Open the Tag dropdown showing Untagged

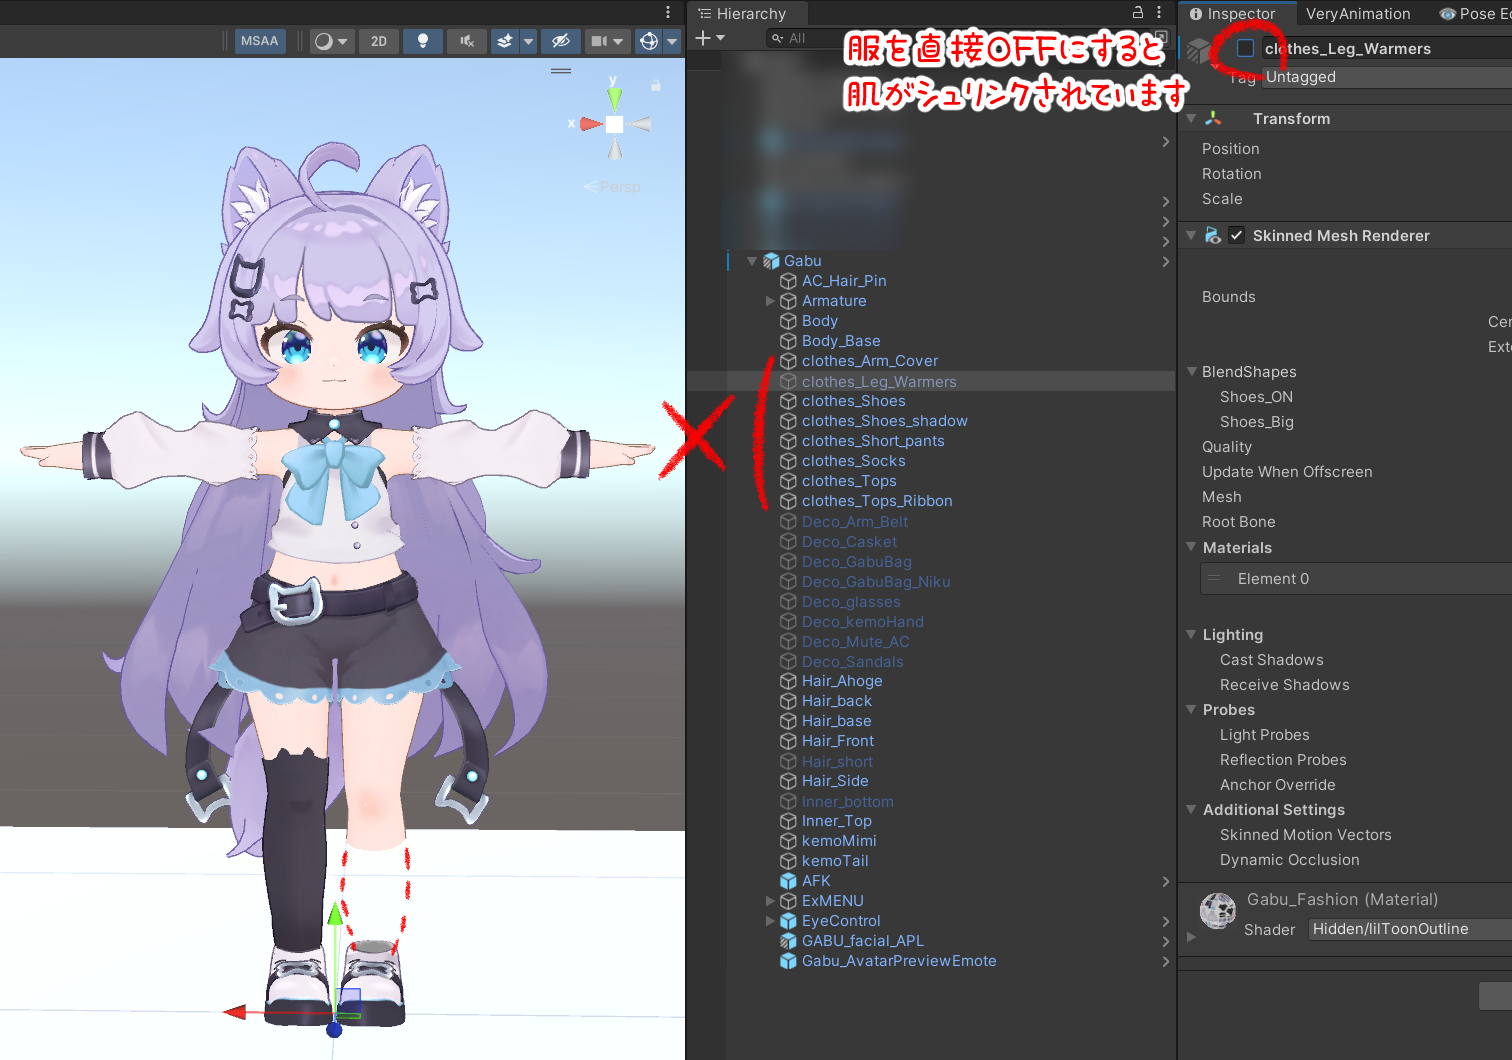1387,77
